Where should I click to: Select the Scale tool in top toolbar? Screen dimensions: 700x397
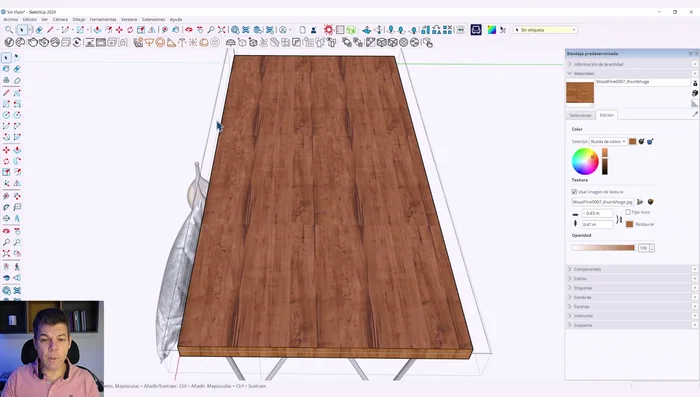pyautogui.click(x=141, y=30)
